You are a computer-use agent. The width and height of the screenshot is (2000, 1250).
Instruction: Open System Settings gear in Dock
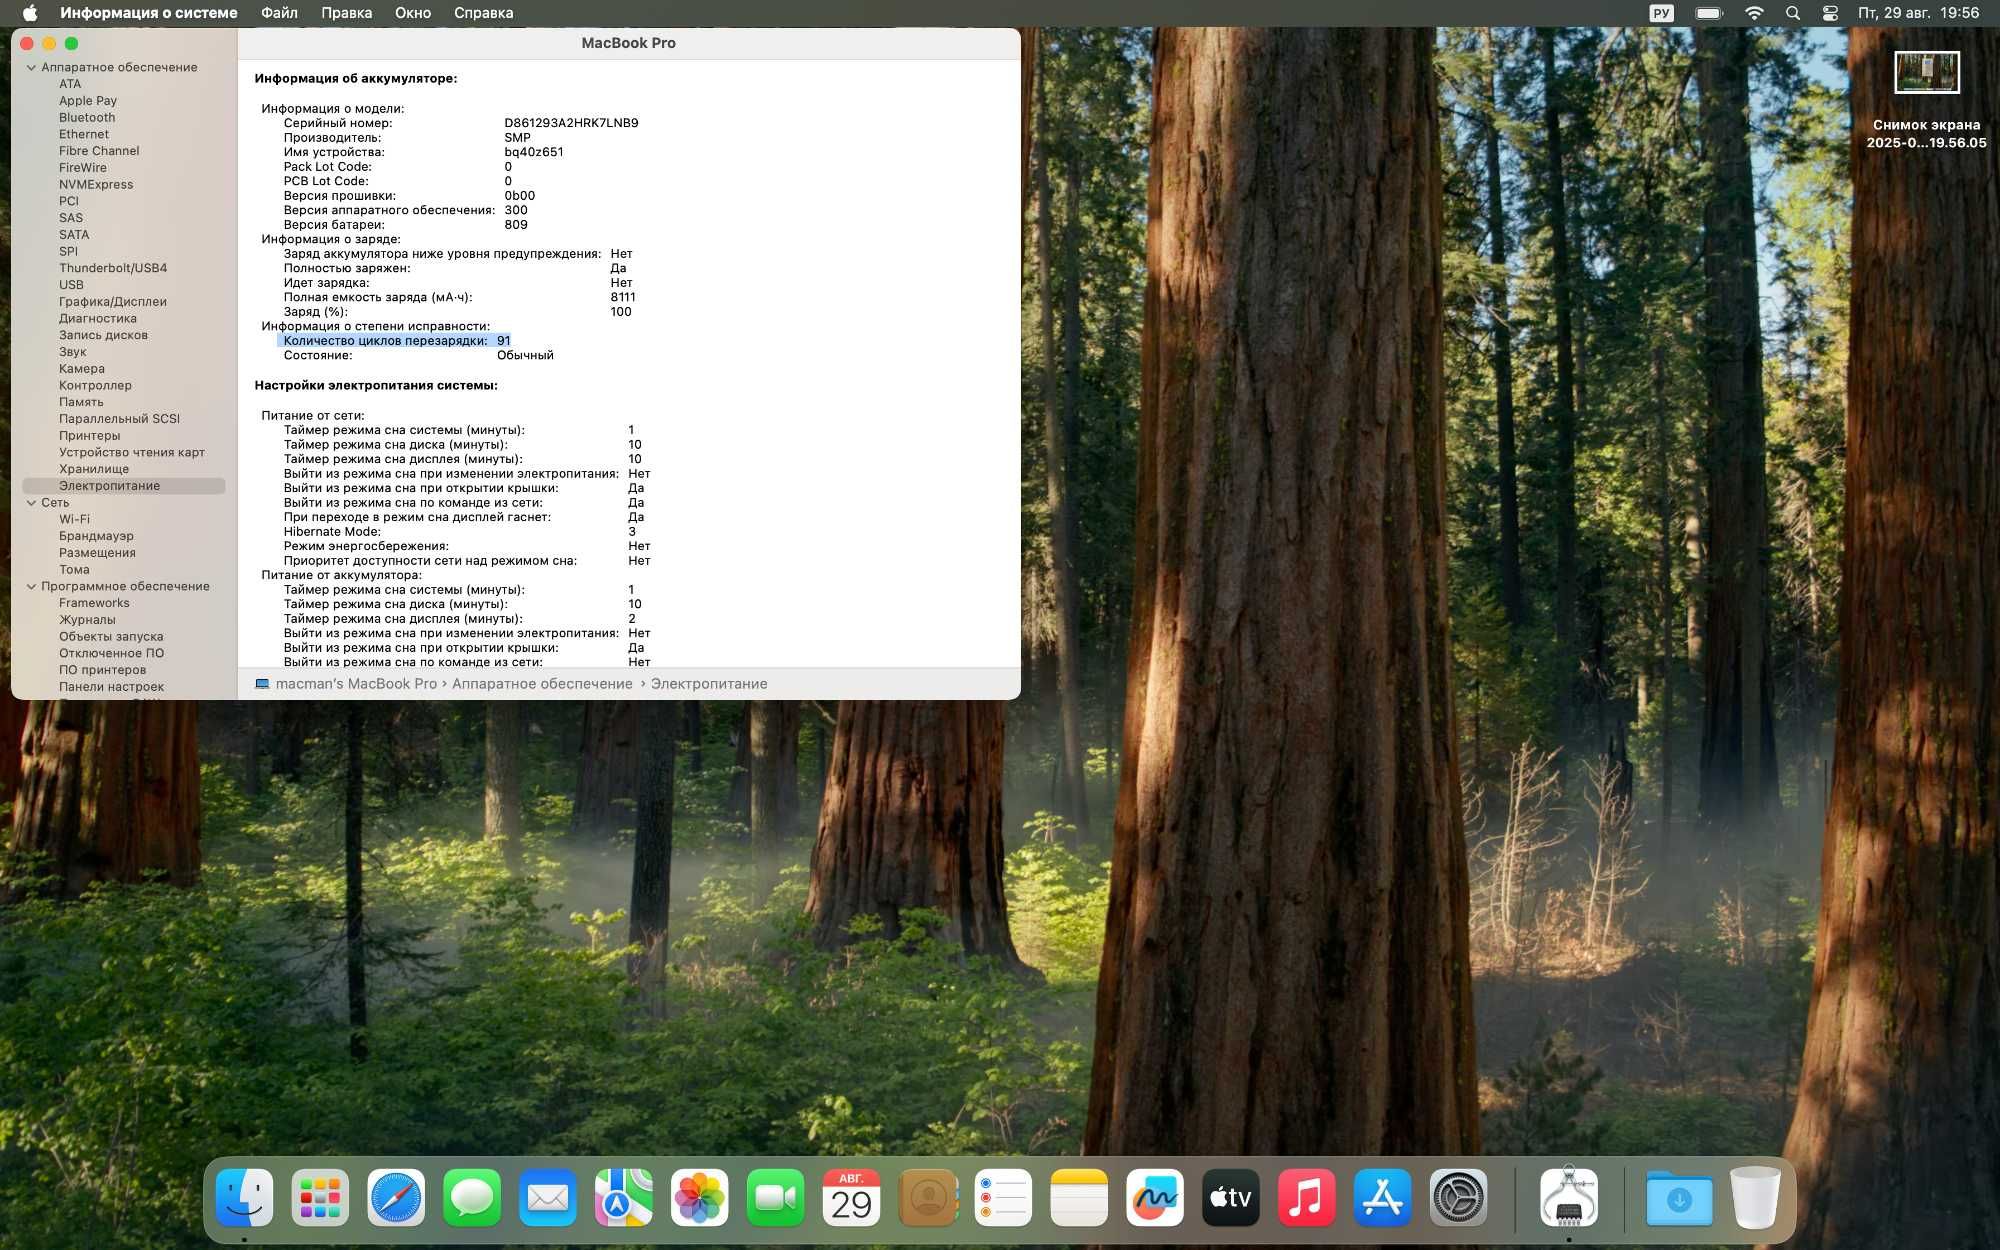click(1459, 1197)
